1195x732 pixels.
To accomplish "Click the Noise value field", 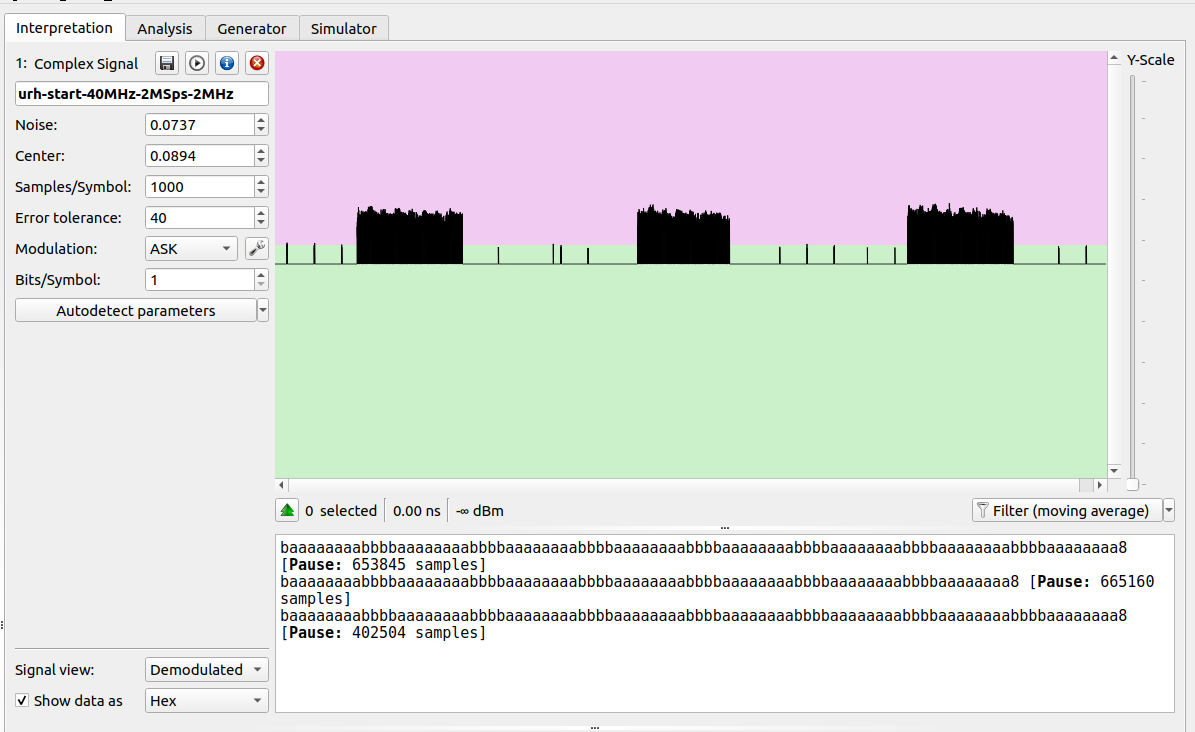I will (200, 124).
